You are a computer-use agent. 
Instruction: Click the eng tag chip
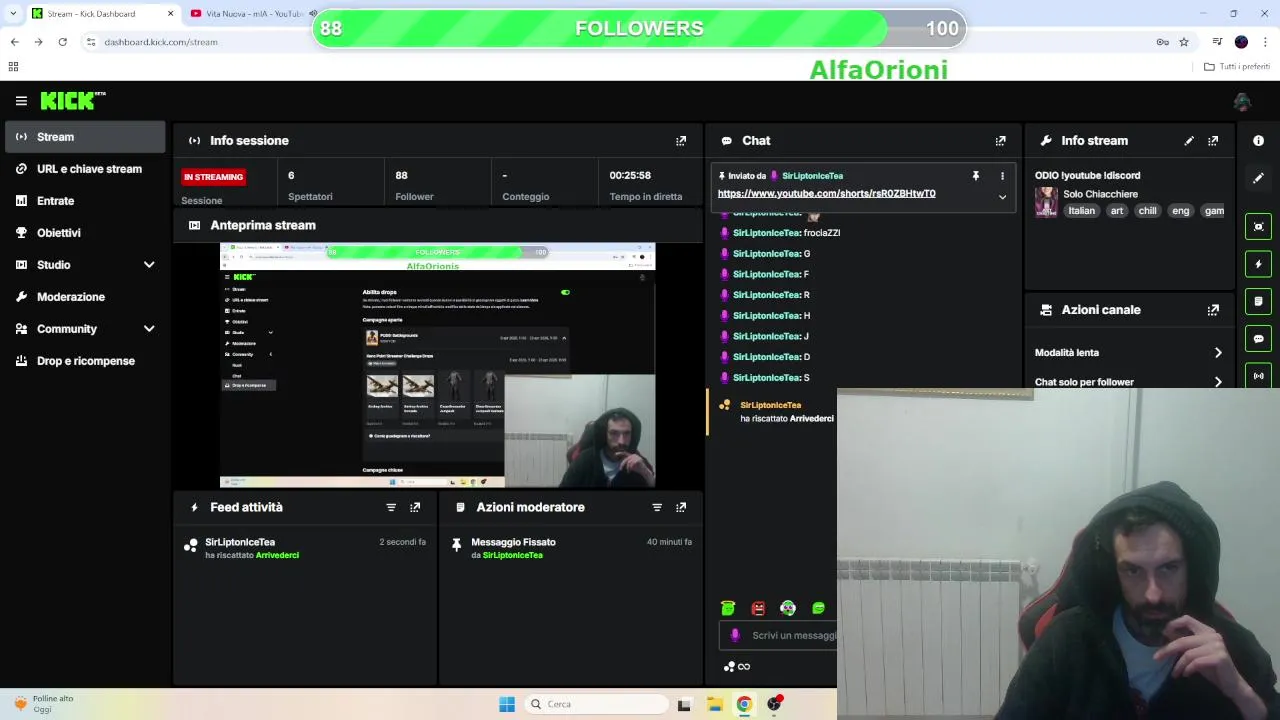(1181, 211)
